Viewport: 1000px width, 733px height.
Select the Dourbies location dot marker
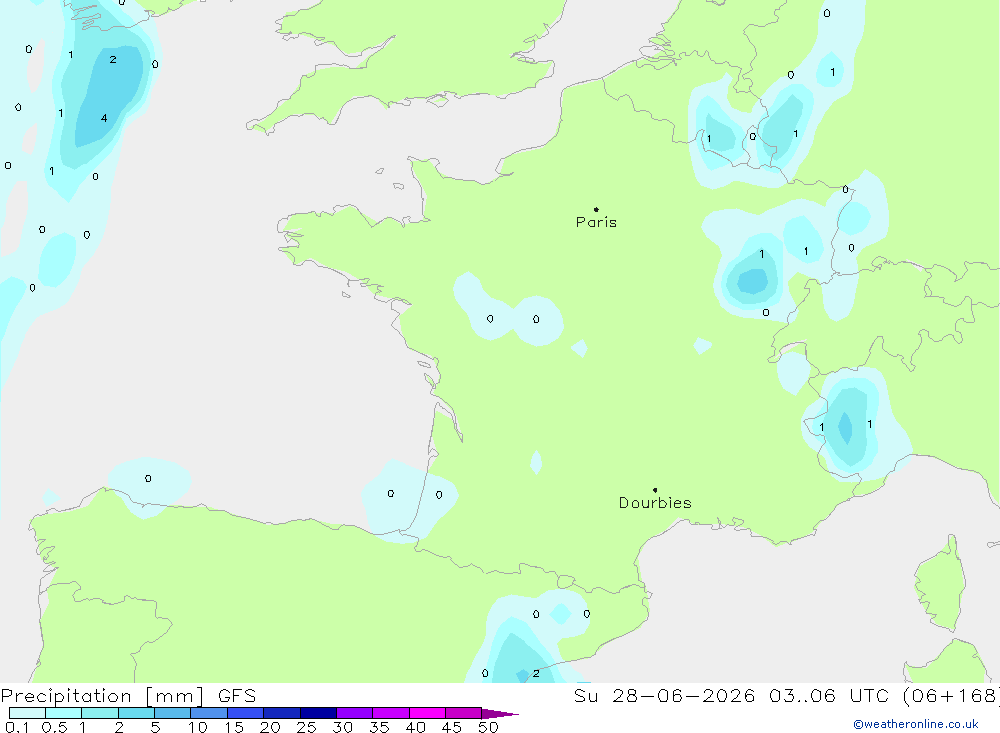click(655, 490)
